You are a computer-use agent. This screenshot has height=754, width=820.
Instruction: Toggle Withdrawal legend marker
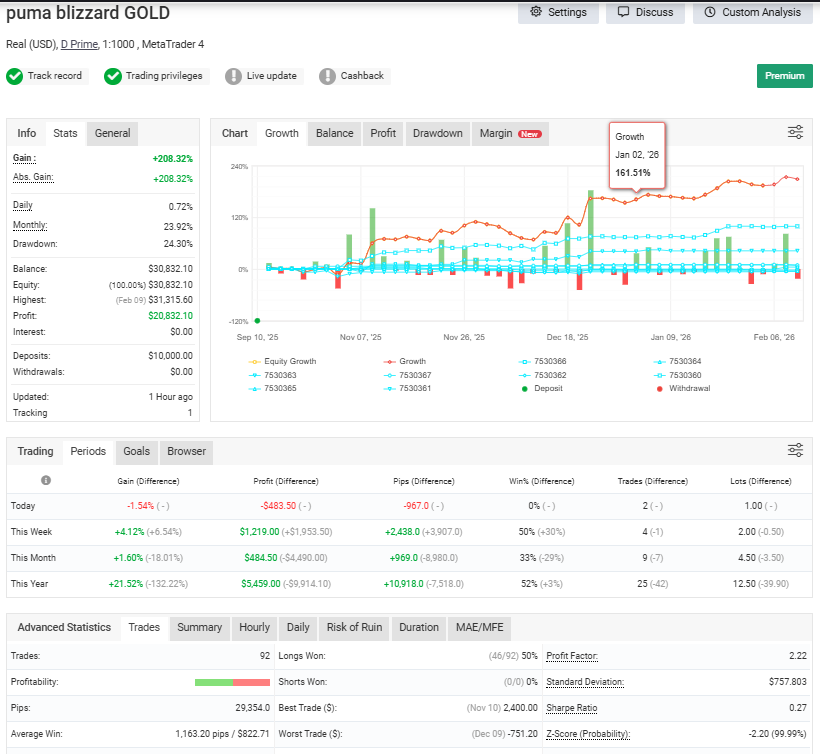click(x=683, y=388)
